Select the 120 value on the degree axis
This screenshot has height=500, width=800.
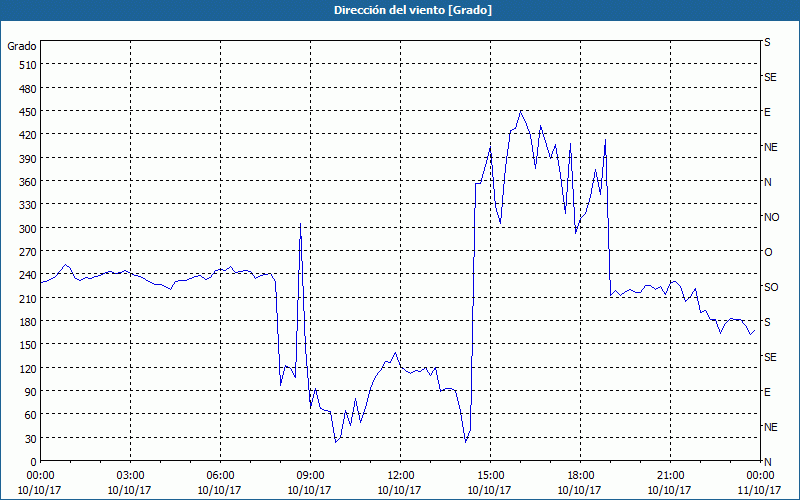pyautogui.click(x=28, y=369)
